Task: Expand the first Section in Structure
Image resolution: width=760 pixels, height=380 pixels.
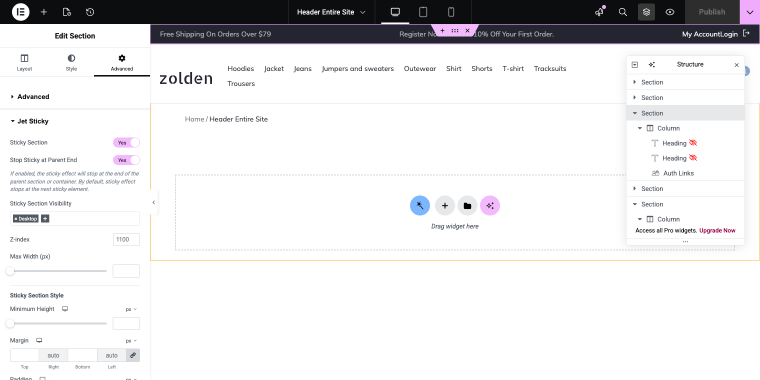Action: 634,82
